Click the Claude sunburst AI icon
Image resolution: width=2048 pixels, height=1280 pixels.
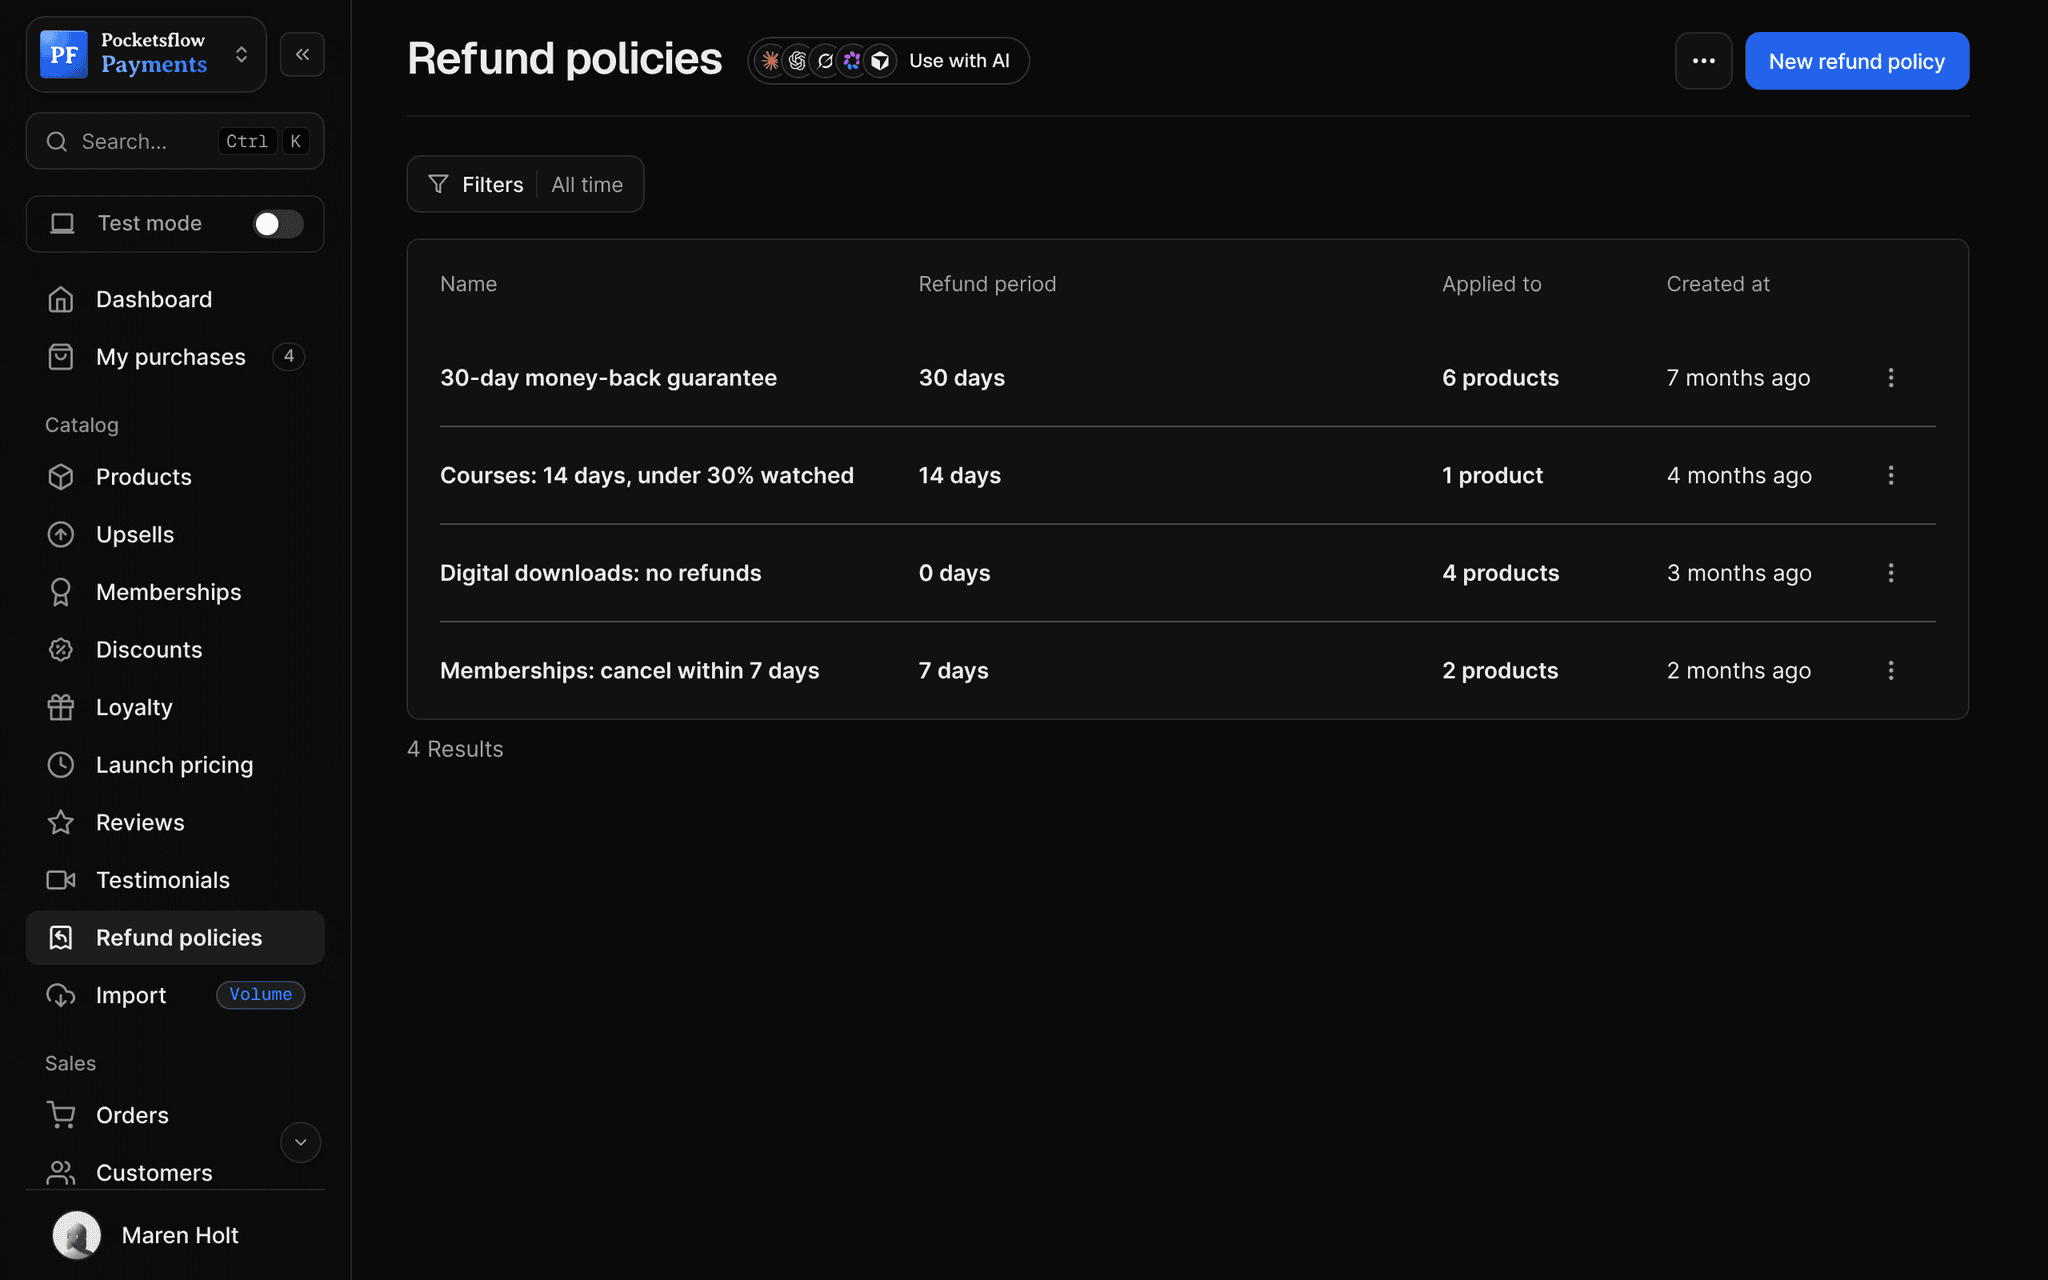pos(770,61)
